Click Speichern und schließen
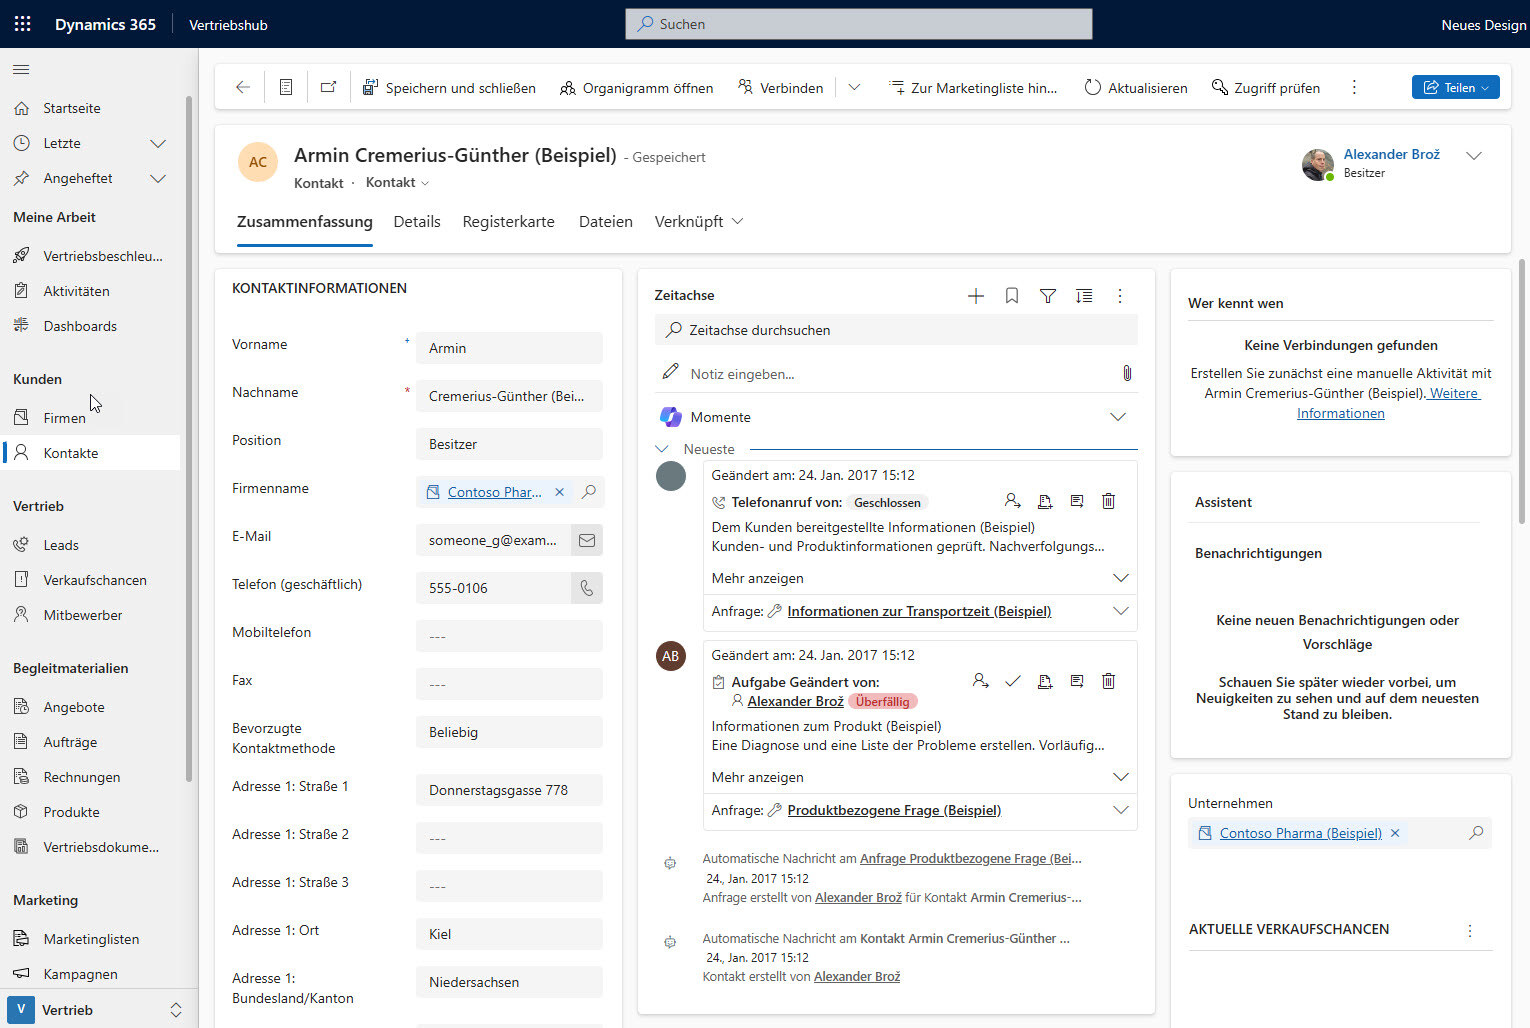 coord(448,88)
